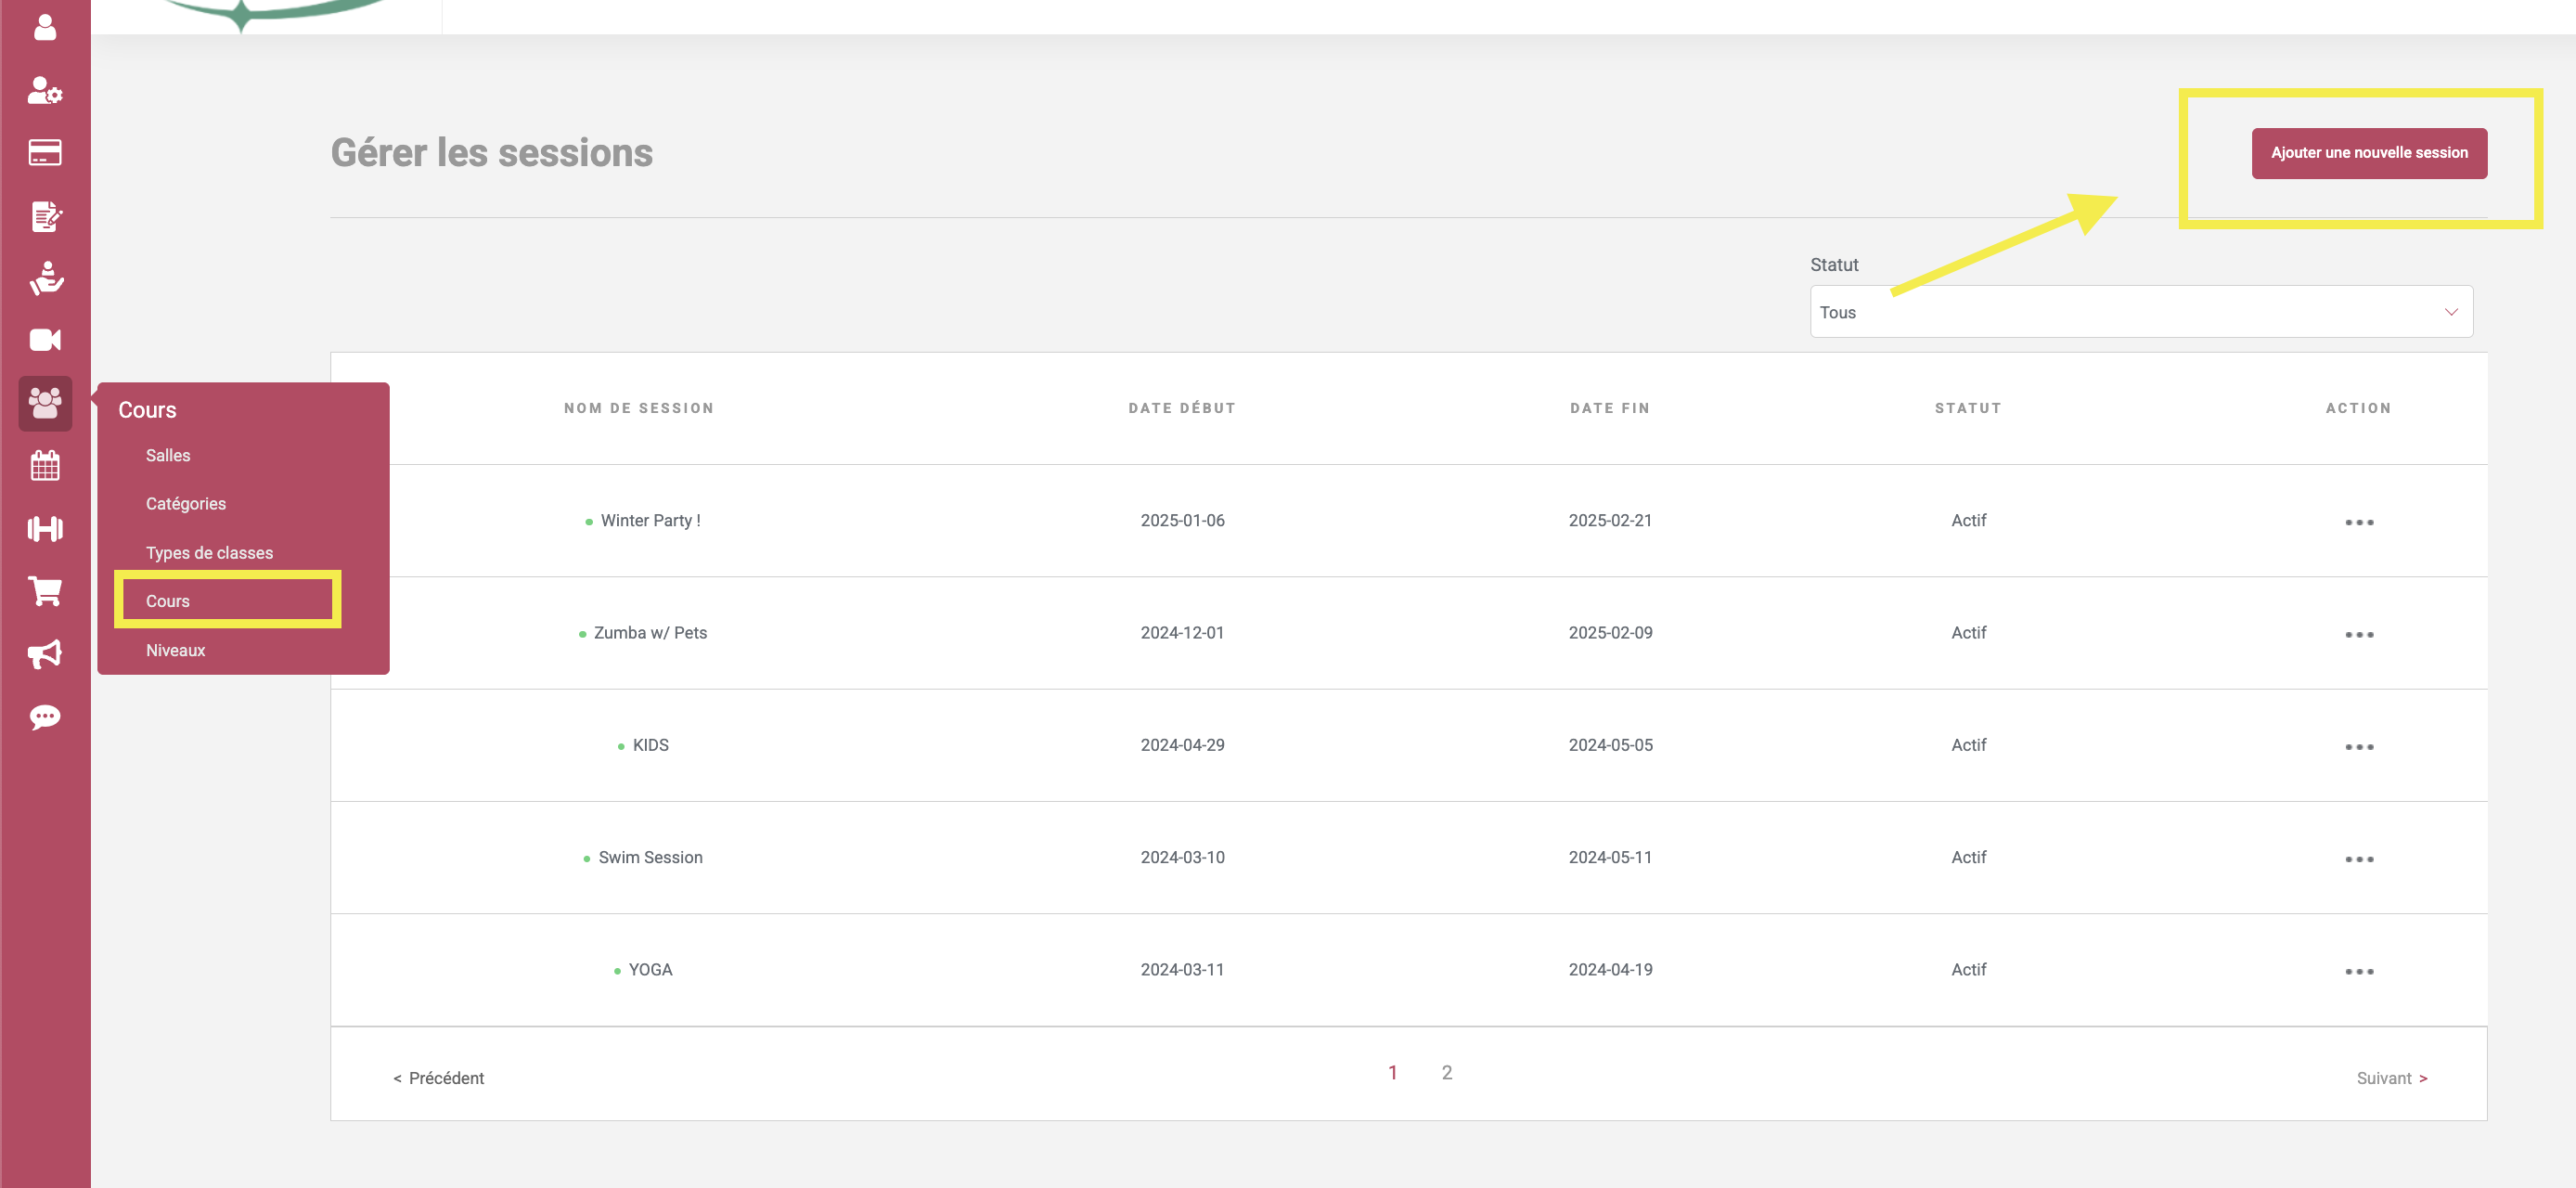Viewport: 2576px width, 1188px height.
Task: Click Ajouter une nouvelle session button
Action: [x=2368, y=153]
